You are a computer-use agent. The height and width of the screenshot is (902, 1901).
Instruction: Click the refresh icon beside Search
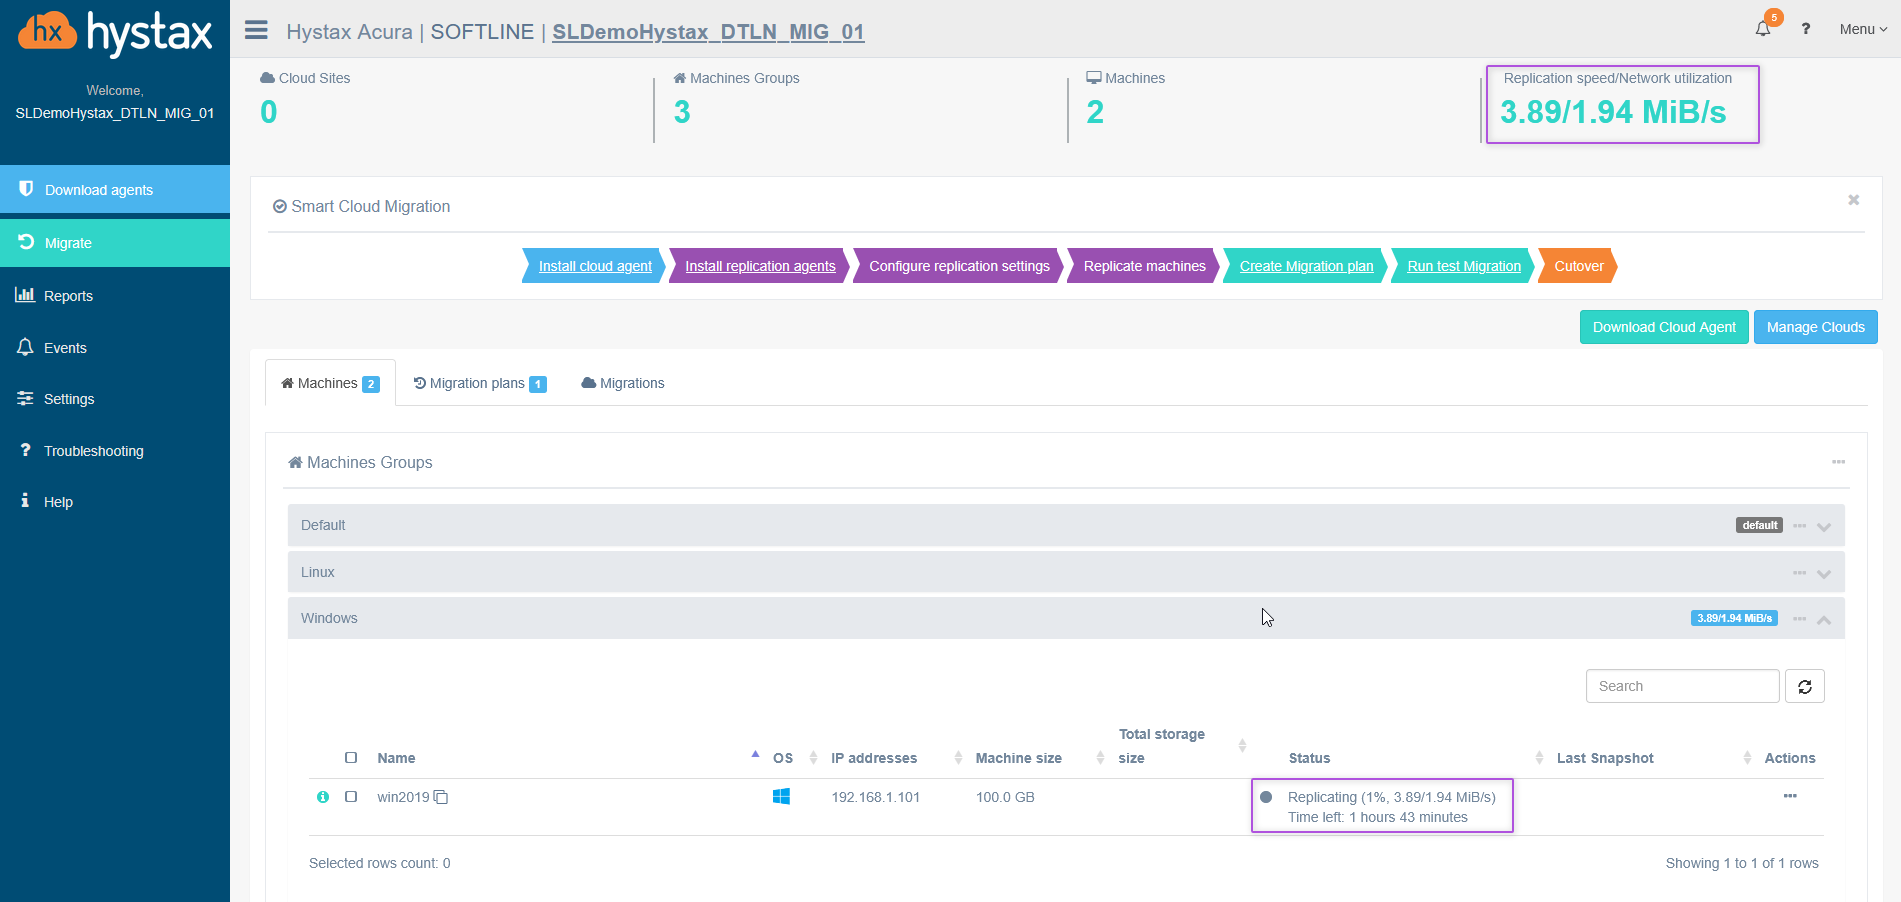coord(1804,686)
